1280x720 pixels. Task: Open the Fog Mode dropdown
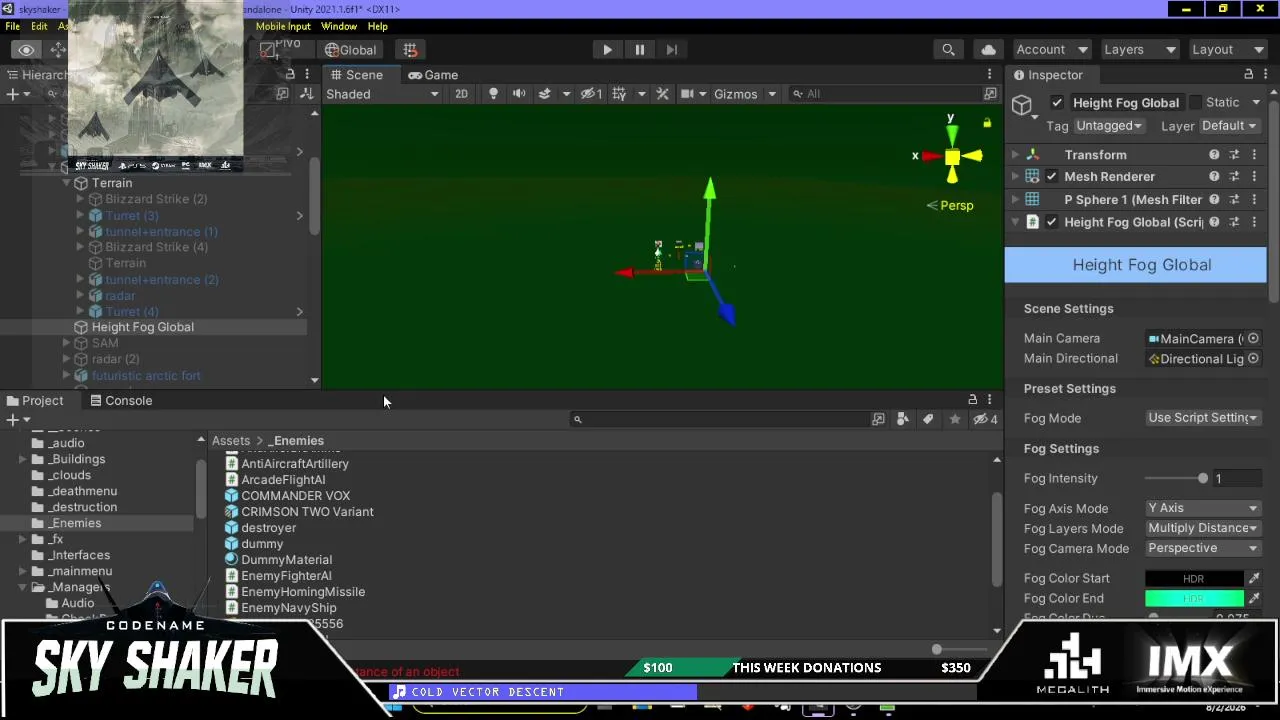(1203, 418)
